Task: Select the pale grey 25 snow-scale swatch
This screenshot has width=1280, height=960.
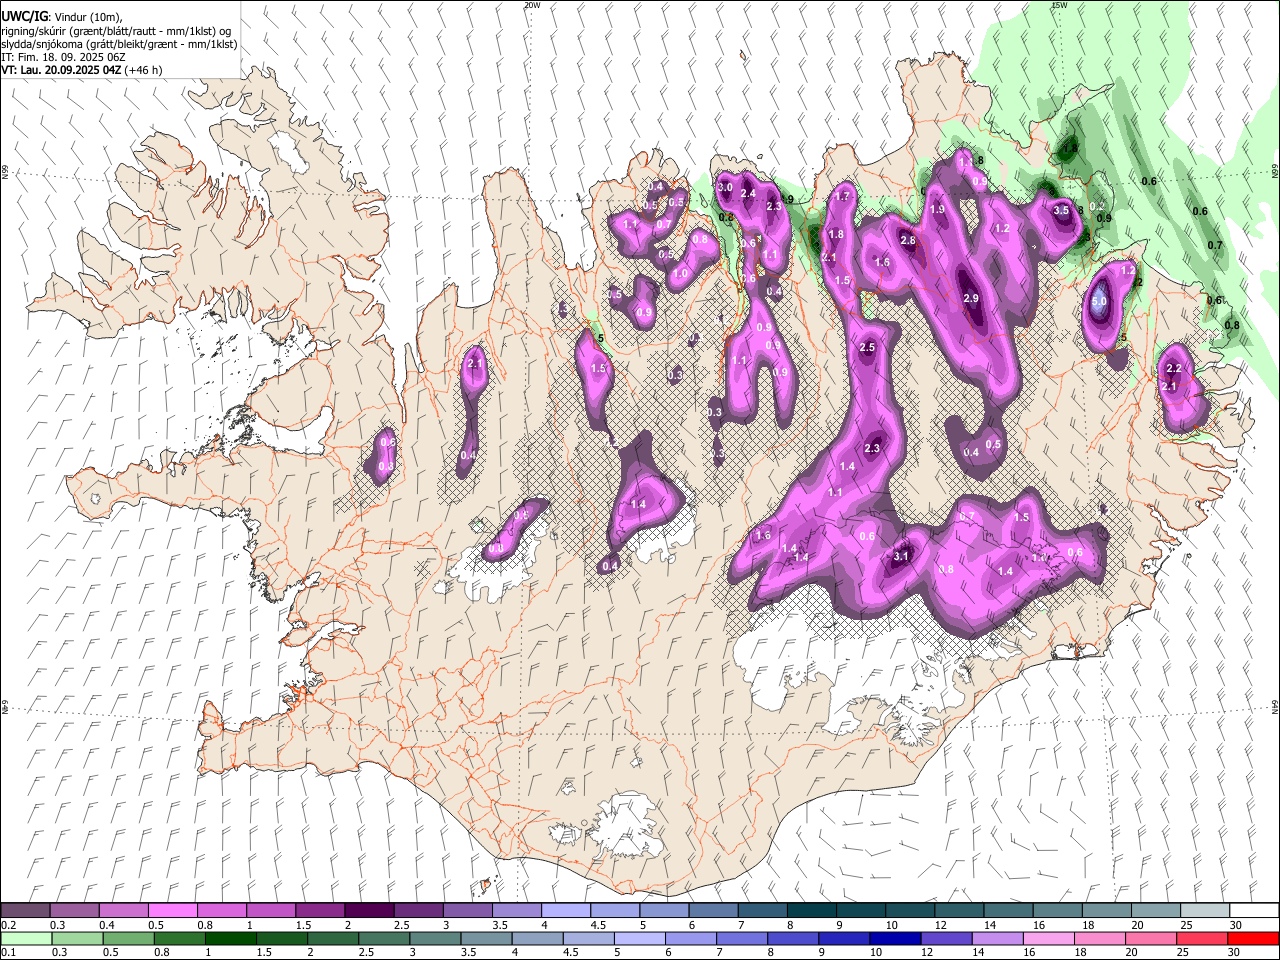Action: 1205,910
